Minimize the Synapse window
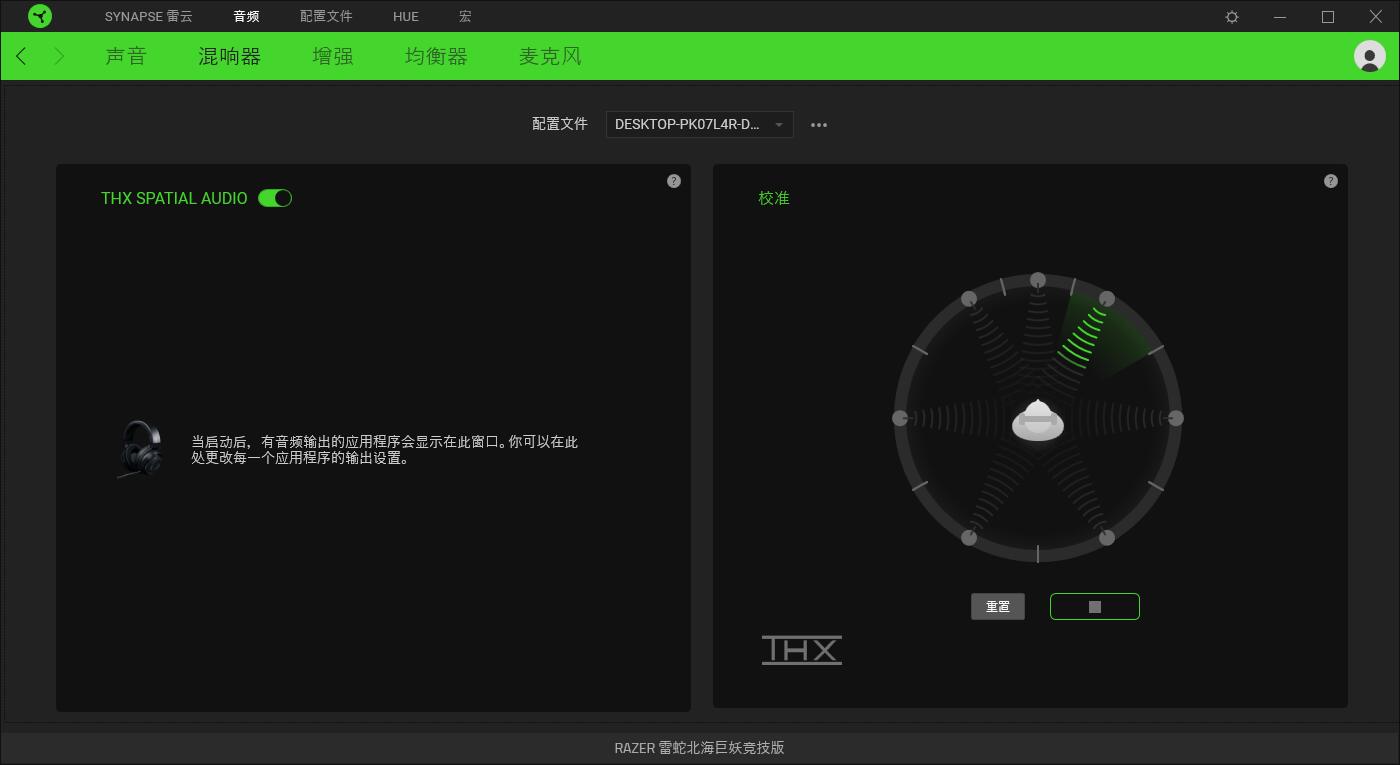 [x=1280, y=17]
